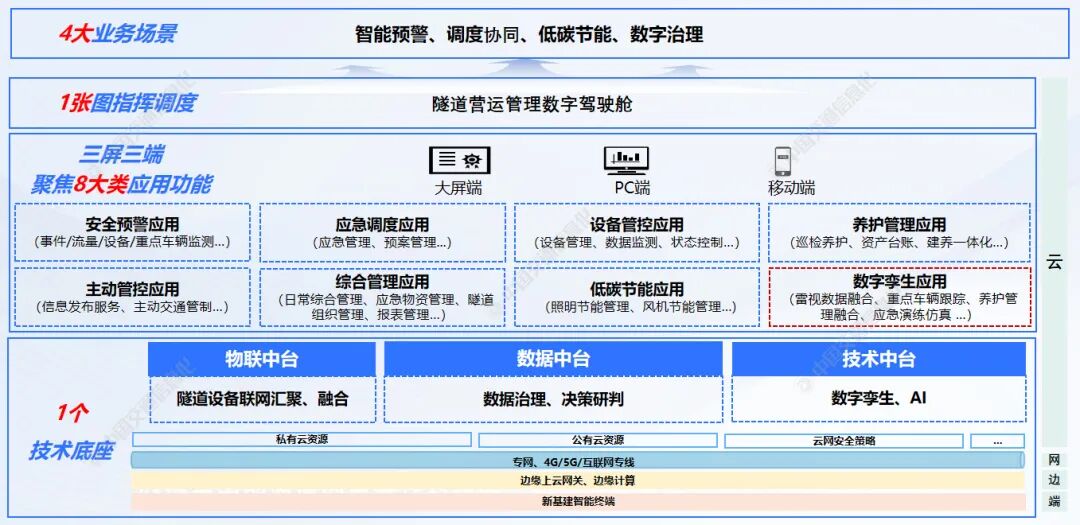Click the 网 label on the right sidebar
Screen dimensions: 1080x525
point(1054,460)
